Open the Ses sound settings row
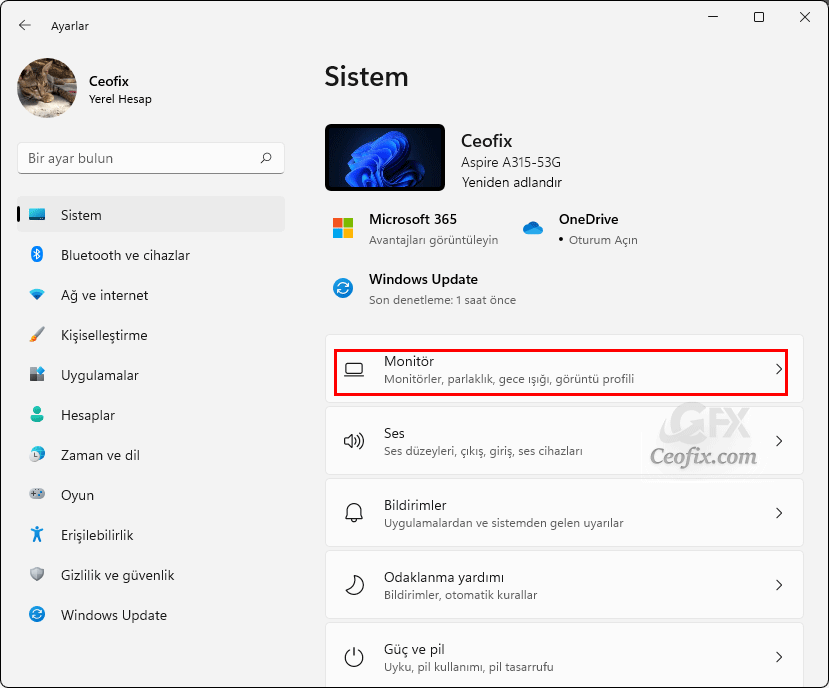Image resolution: width=829 pixels, height=688 pixels. click(x=564, y=441)
